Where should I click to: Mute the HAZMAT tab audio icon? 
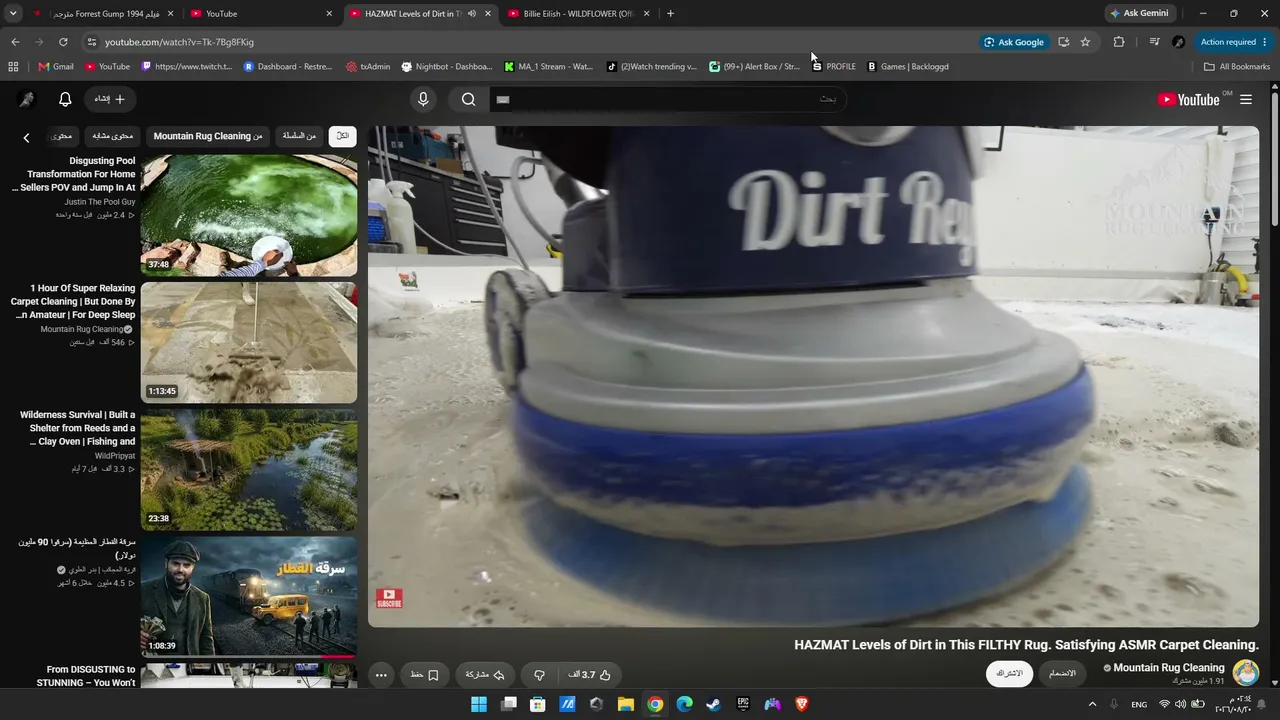[472, 14]
